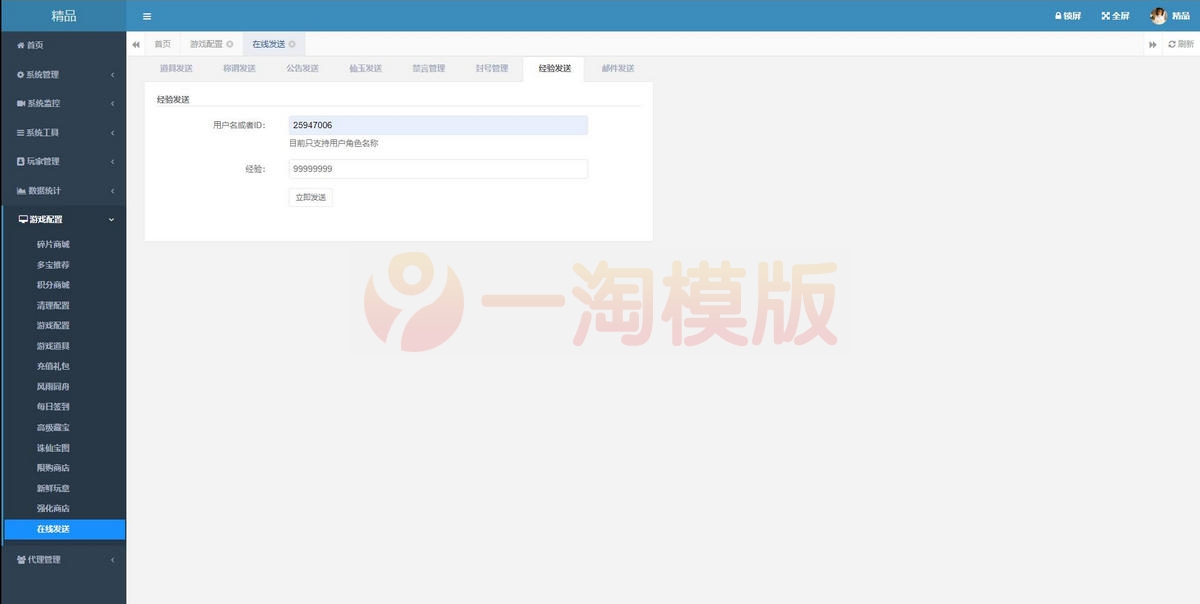Shift page tabs left with double-arrow icon

tap(136, 44)
